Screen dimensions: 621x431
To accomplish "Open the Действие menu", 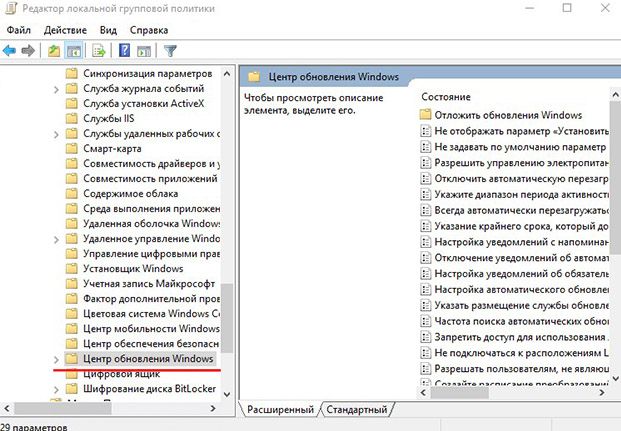I will [65, 30].
